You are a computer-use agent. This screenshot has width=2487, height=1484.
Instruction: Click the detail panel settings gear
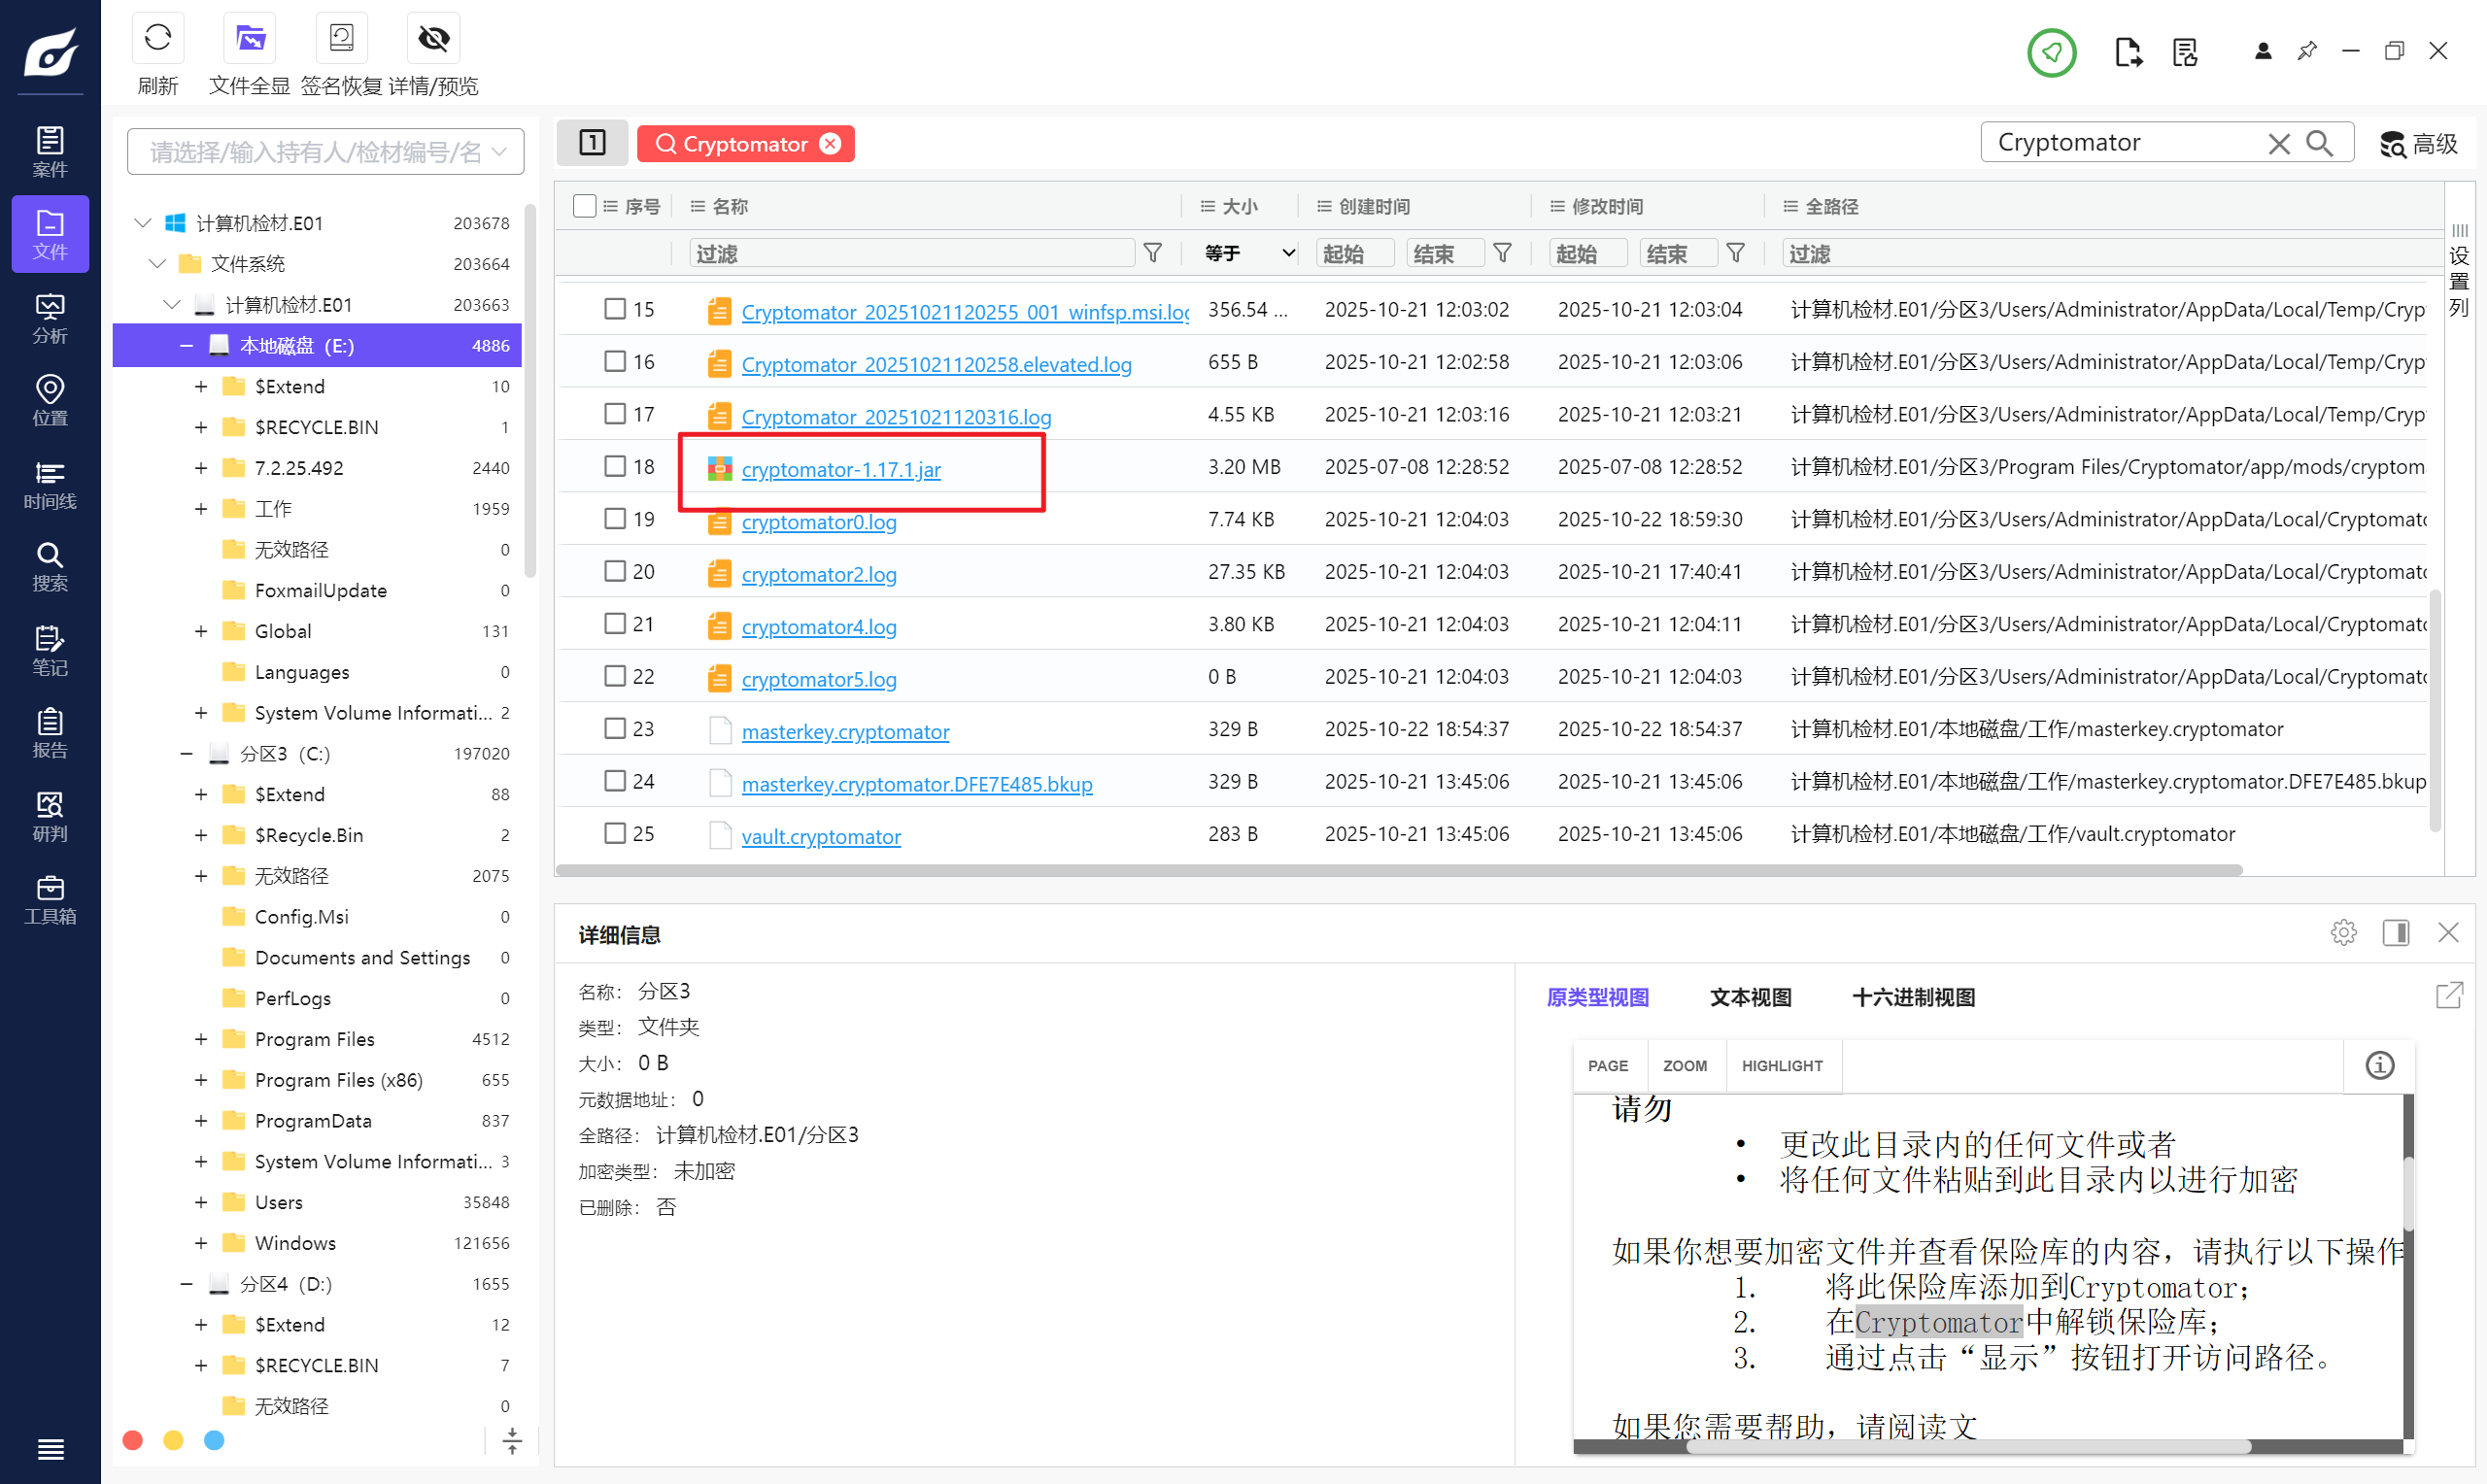[2343, 933]
